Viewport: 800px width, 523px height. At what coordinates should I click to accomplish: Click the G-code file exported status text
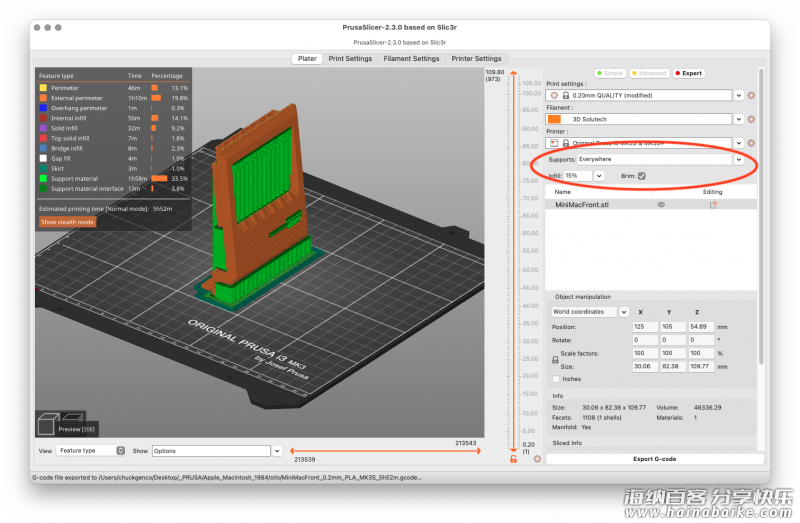(x=227, y=478)
